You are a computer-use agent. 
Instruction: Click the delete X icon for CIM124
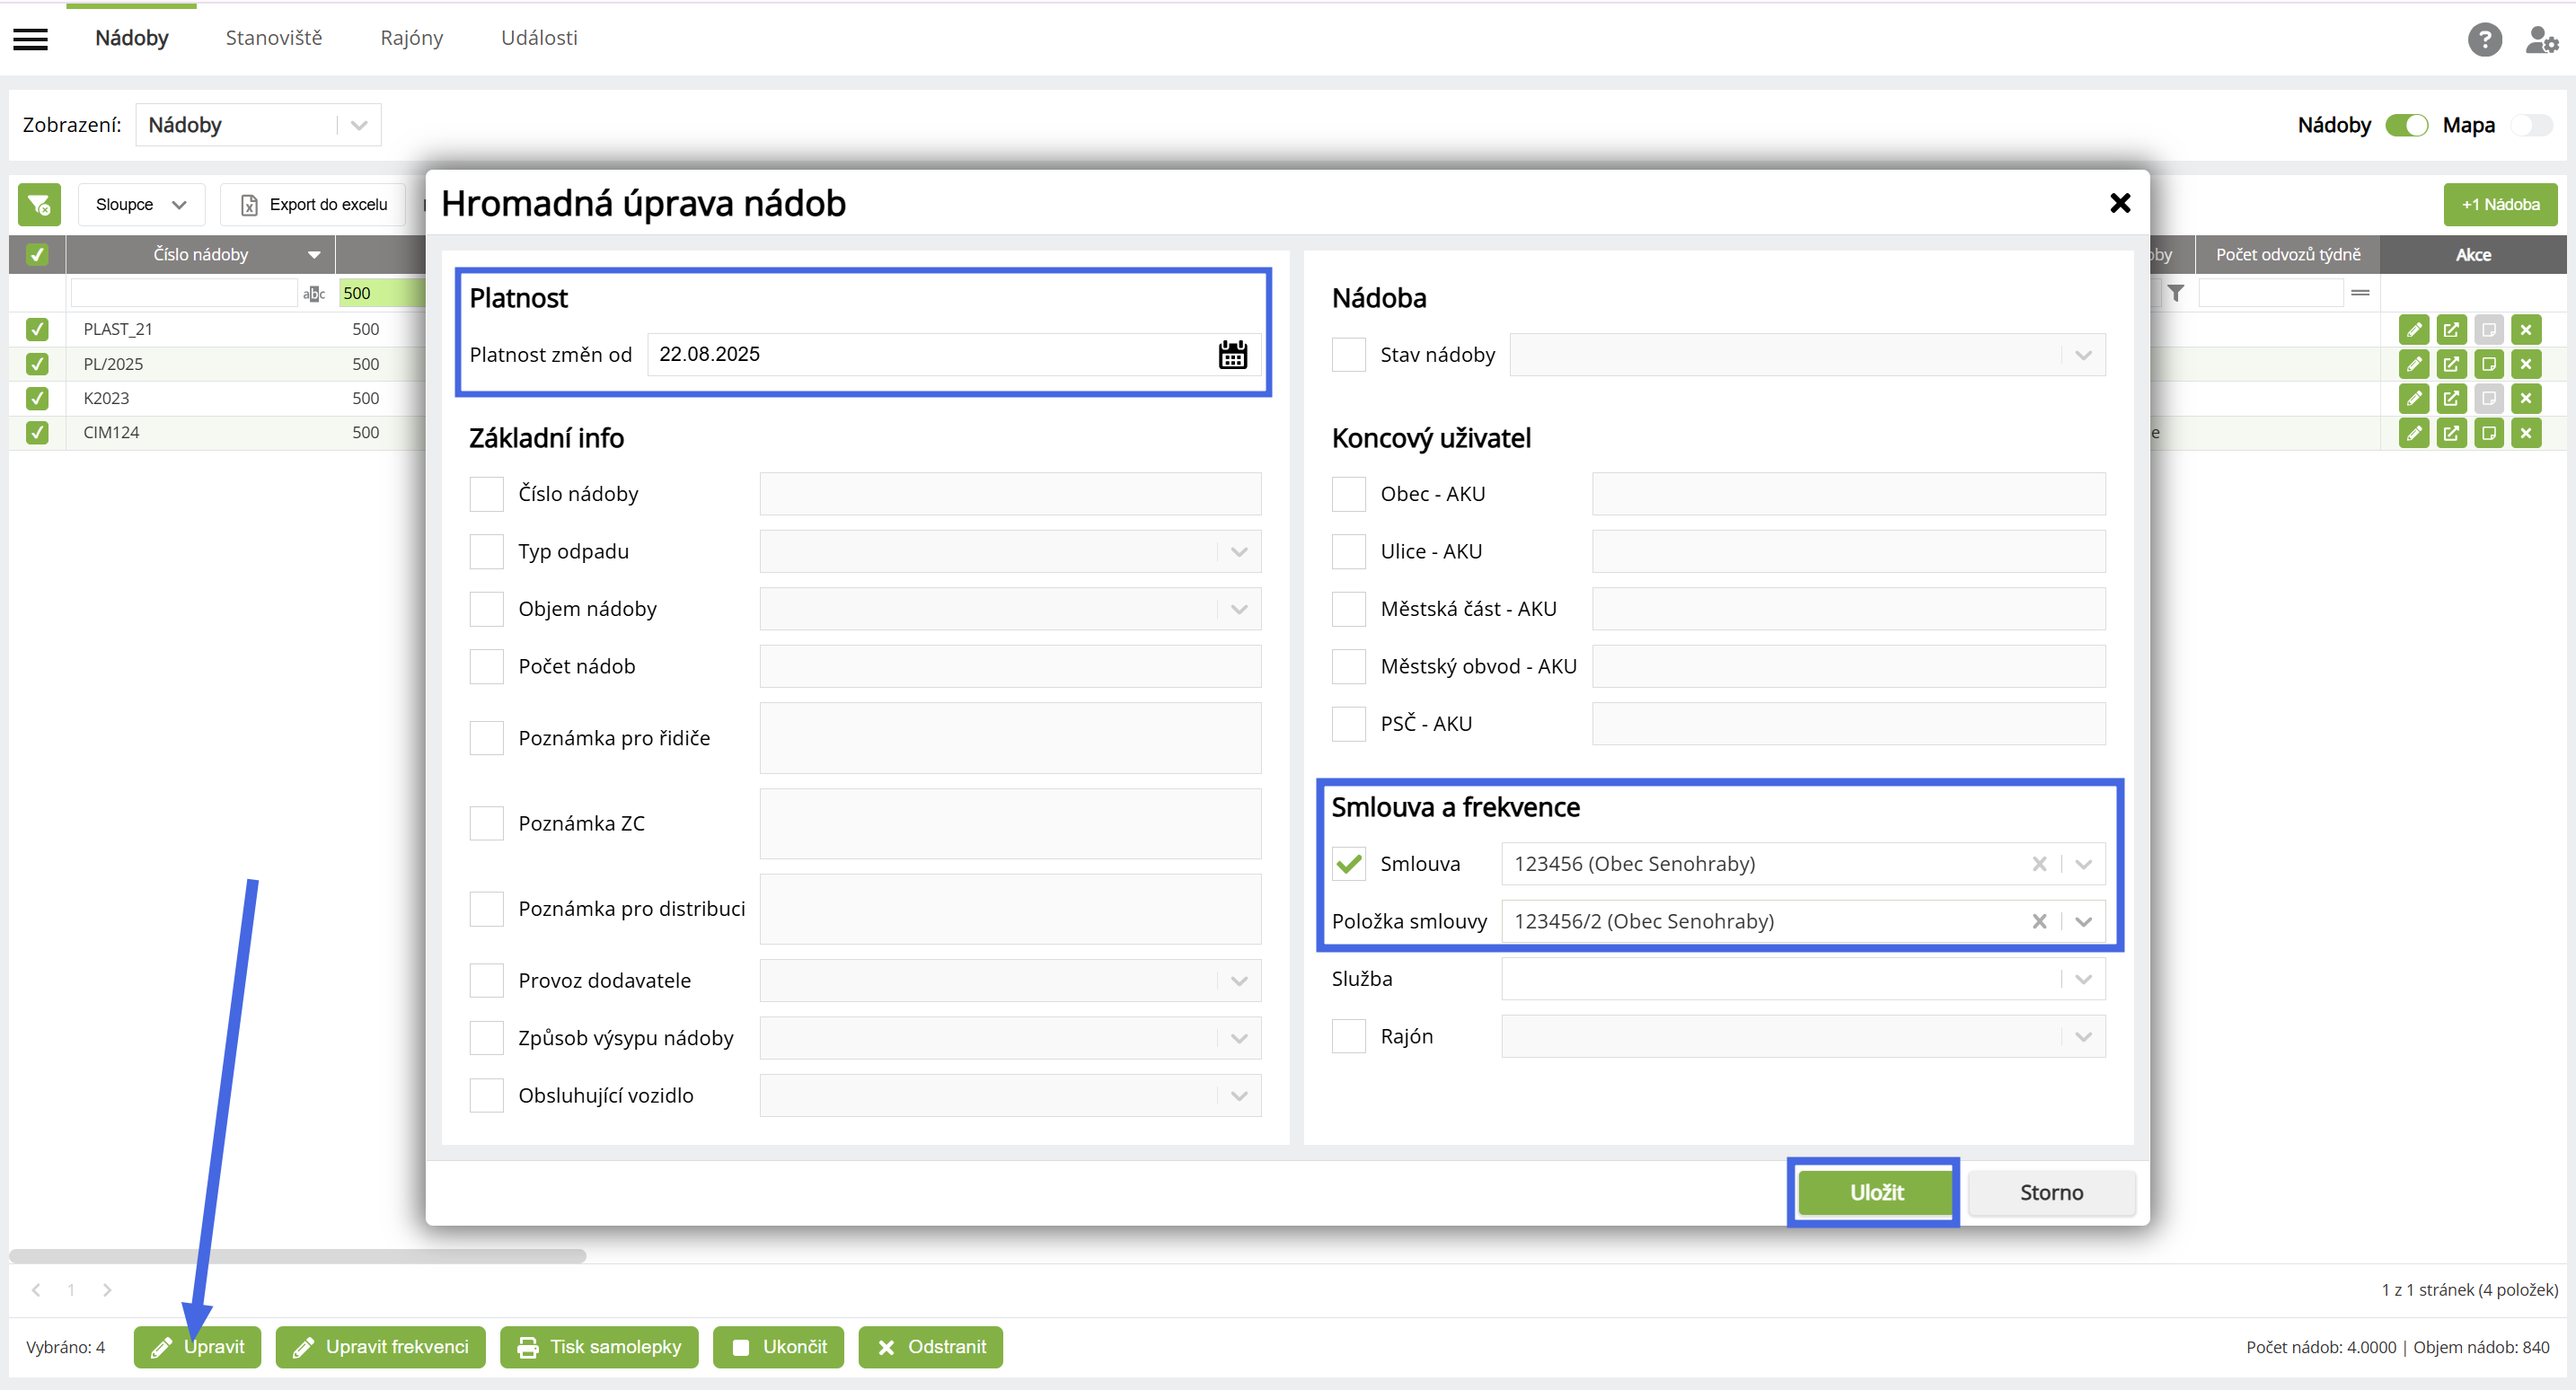tap(2526, 433)
